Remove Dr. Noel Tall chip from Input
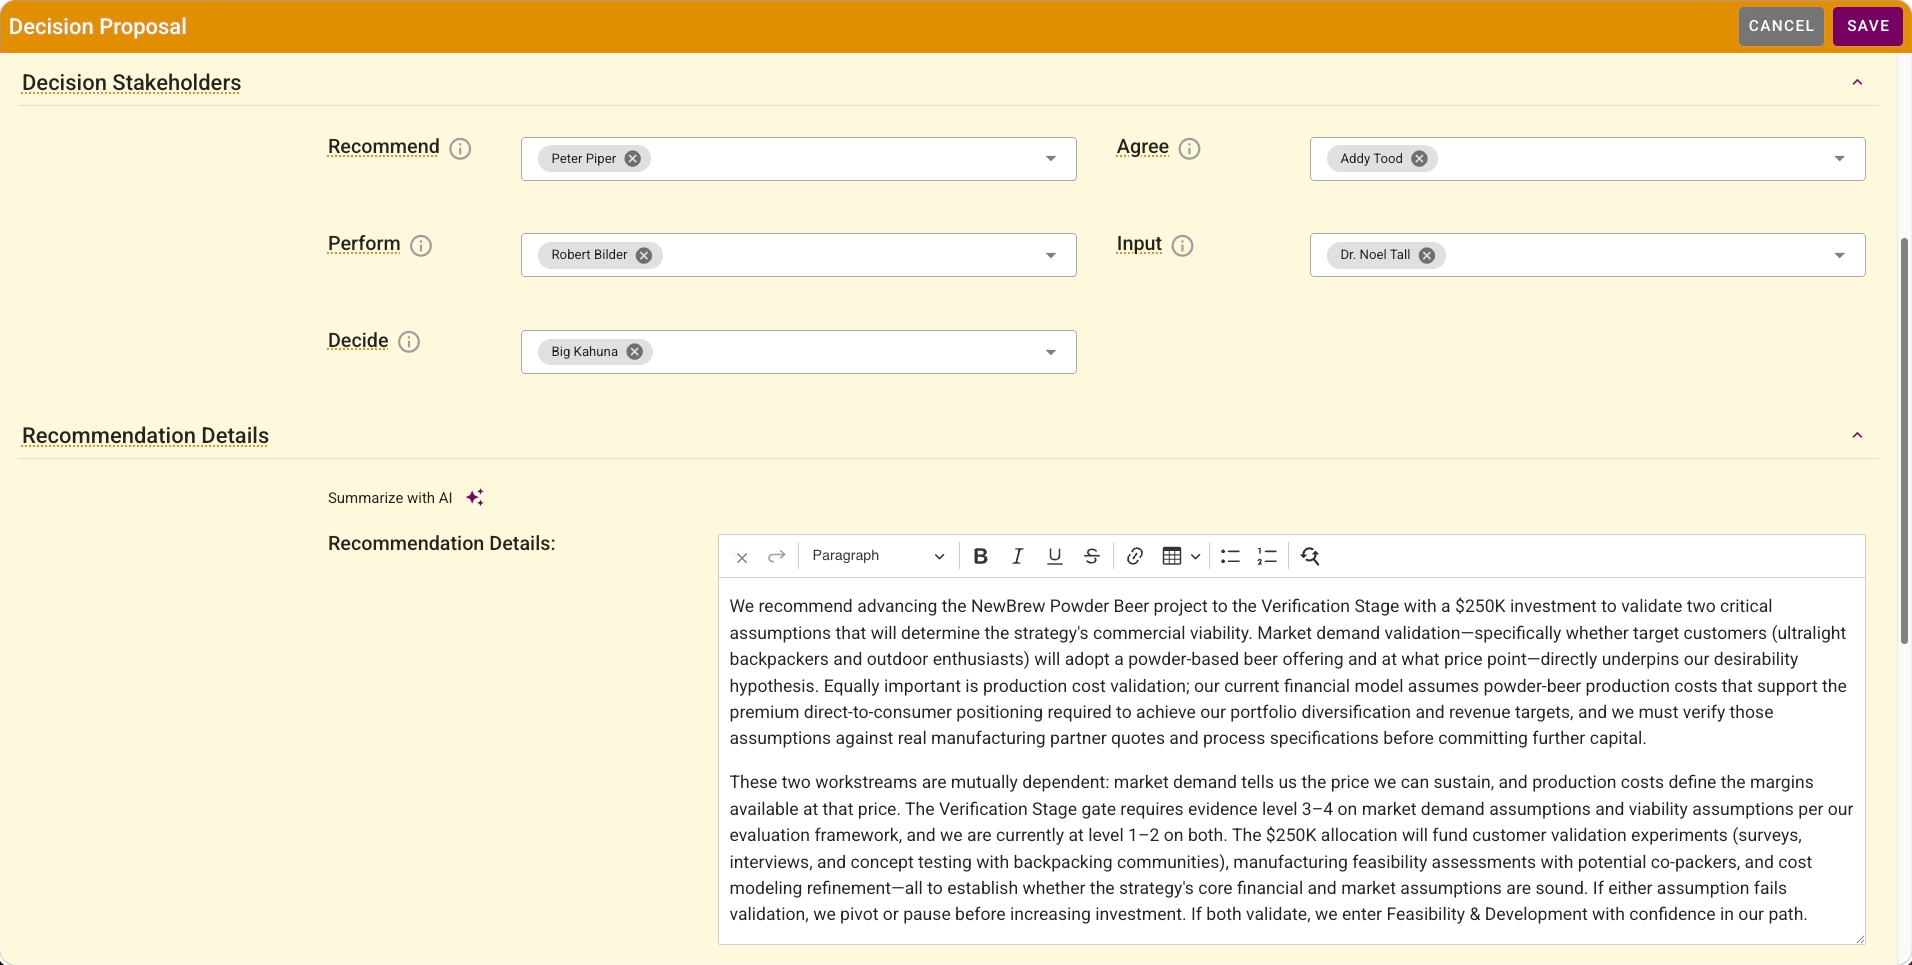1912x965 pixels. tap(1427, 255)
